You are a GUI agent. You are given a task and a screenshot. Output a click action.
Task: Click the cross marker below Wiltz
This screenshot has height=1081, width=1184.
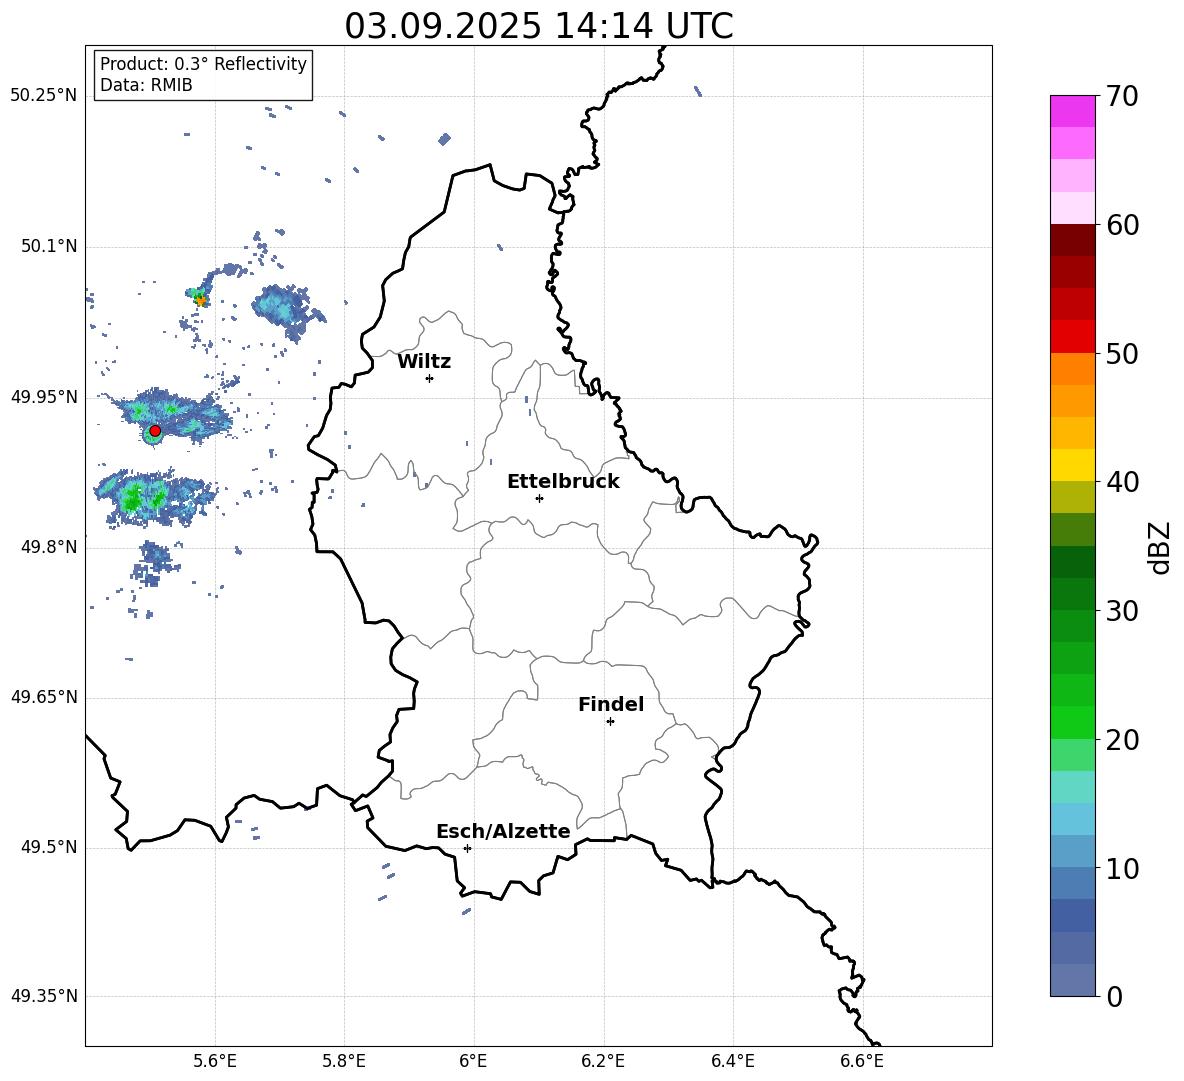point(429,378)
